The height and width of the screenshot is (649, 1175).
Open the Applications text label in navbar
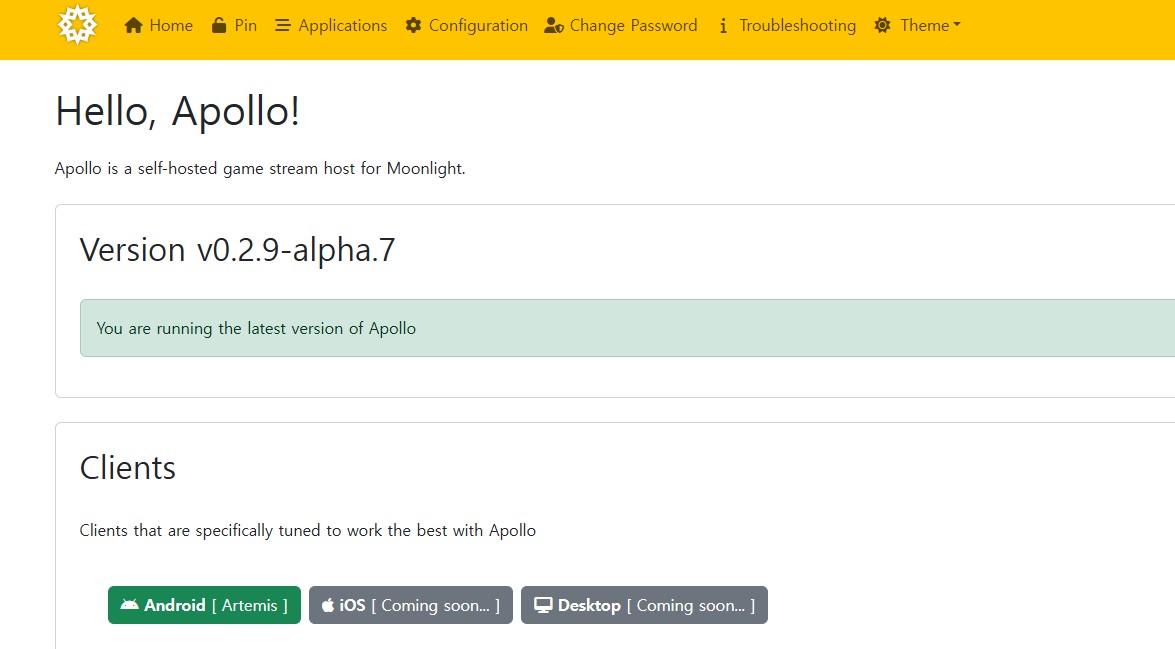(343, 26)
